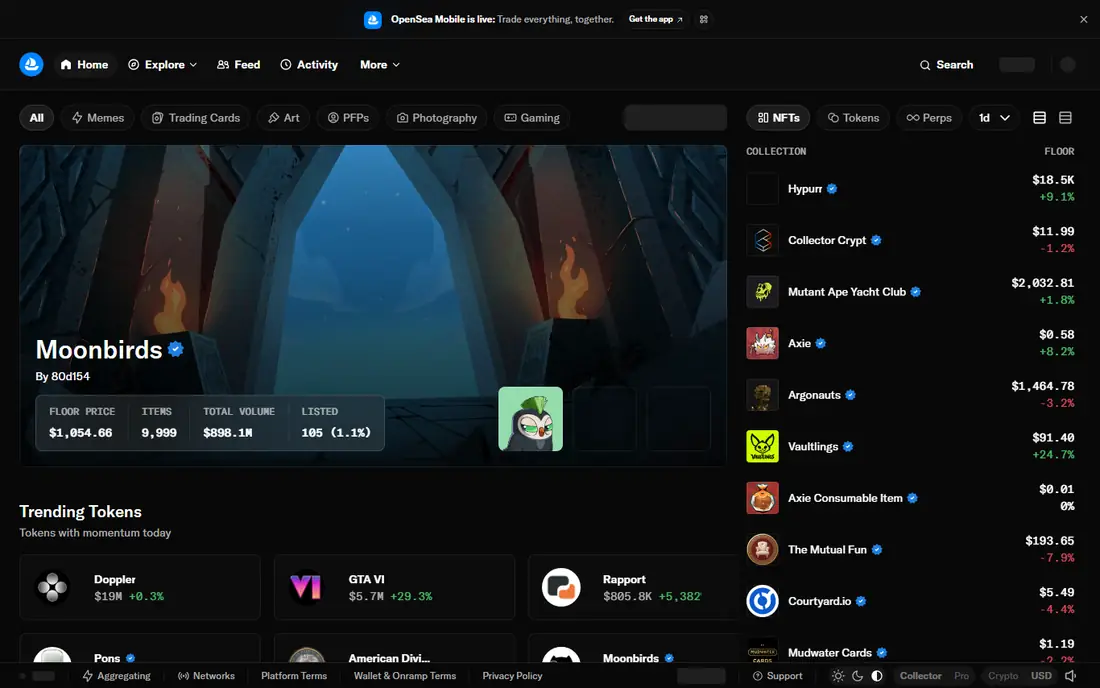Switch to dark theme moon icon
The image size is (1100, 688).
[857, 676]
